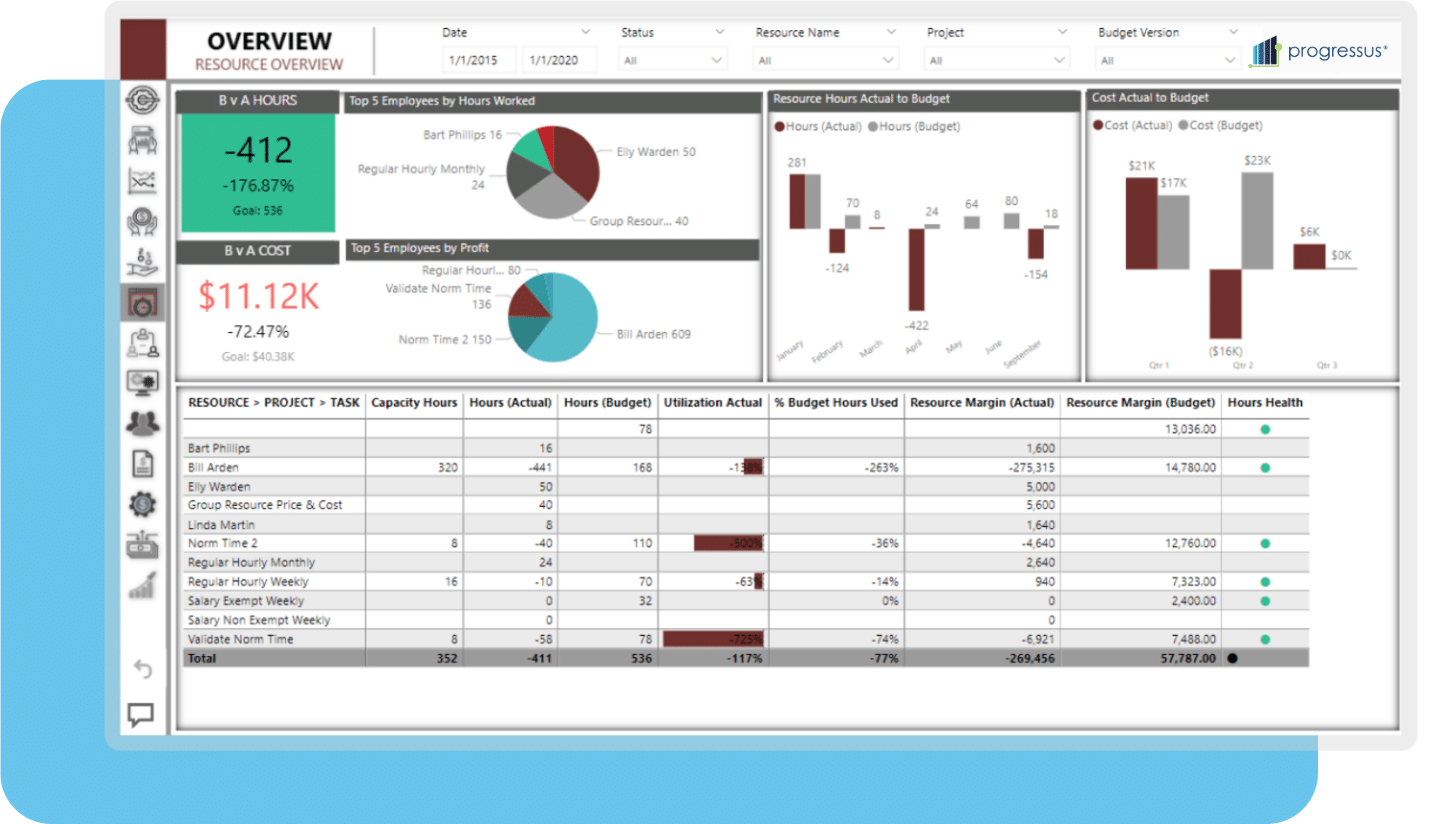This screenshot has height=824, width=1430.
Task: Toggle Cost (Budget) legend marker
Action: [x=1185, y=126]
